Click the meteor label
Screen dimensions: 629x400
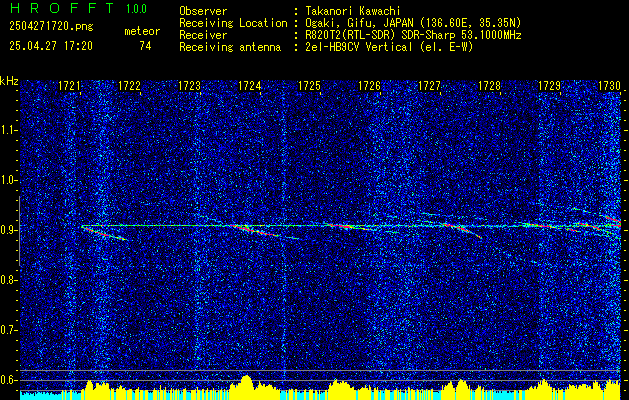[x=142, y=31]
